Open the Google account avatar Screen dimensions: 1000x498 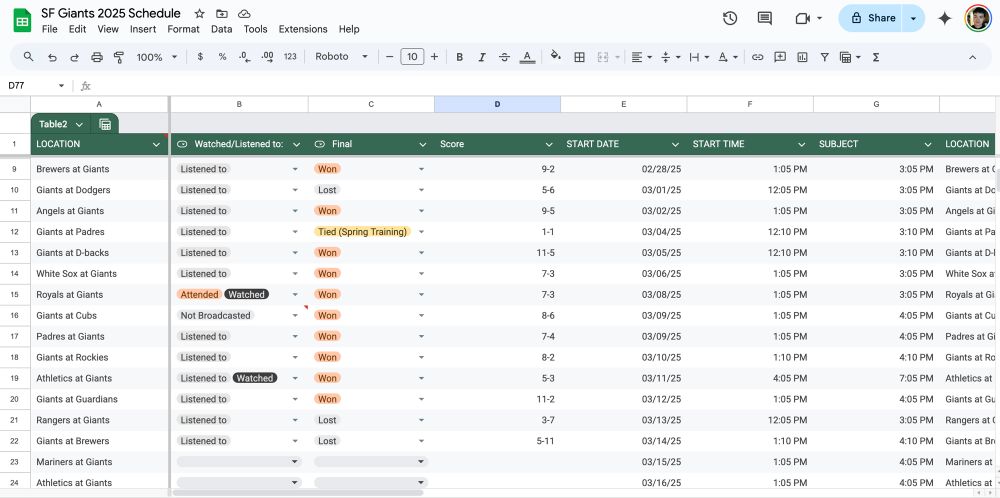tap(977, 18)
